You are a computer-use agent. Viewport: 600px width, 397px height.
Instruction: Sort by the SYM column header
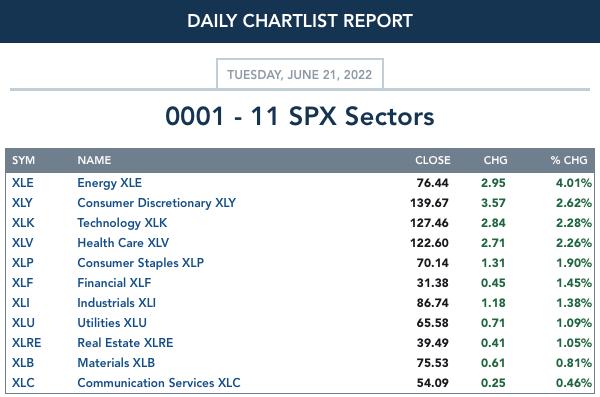pyautogui.click(x=23, y=160)
